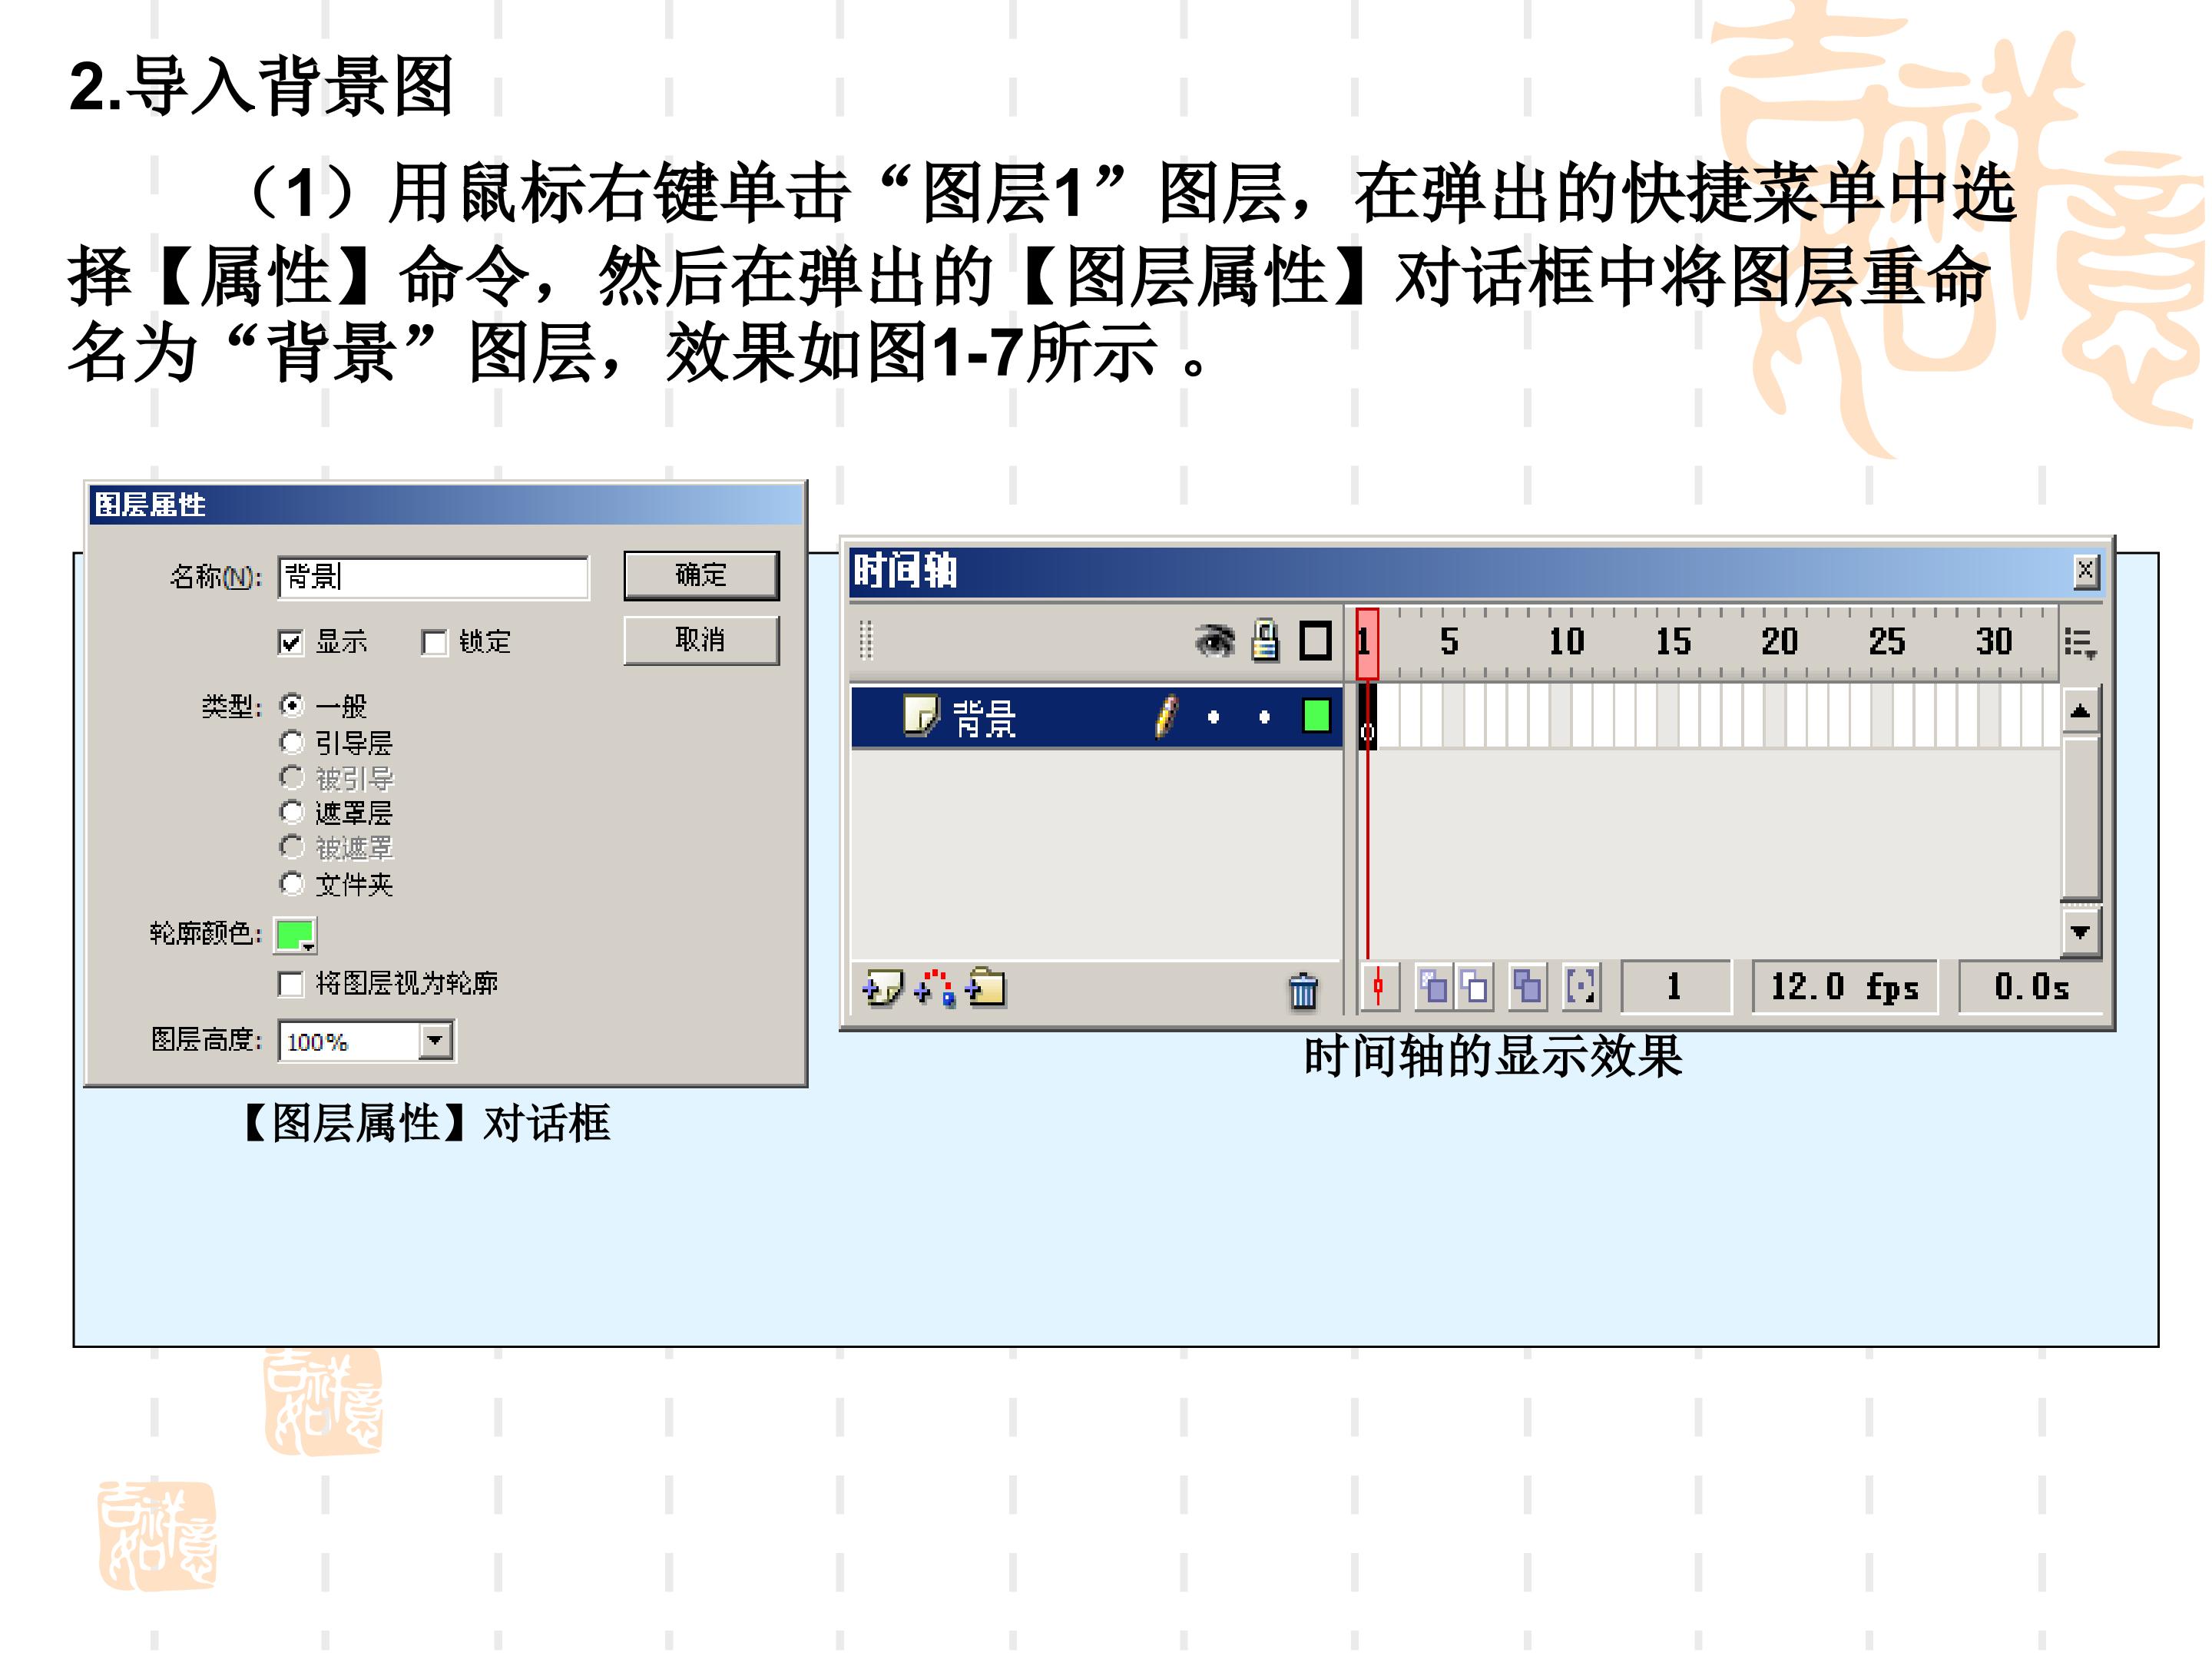Open the timeline frame view options menu

2080,643
